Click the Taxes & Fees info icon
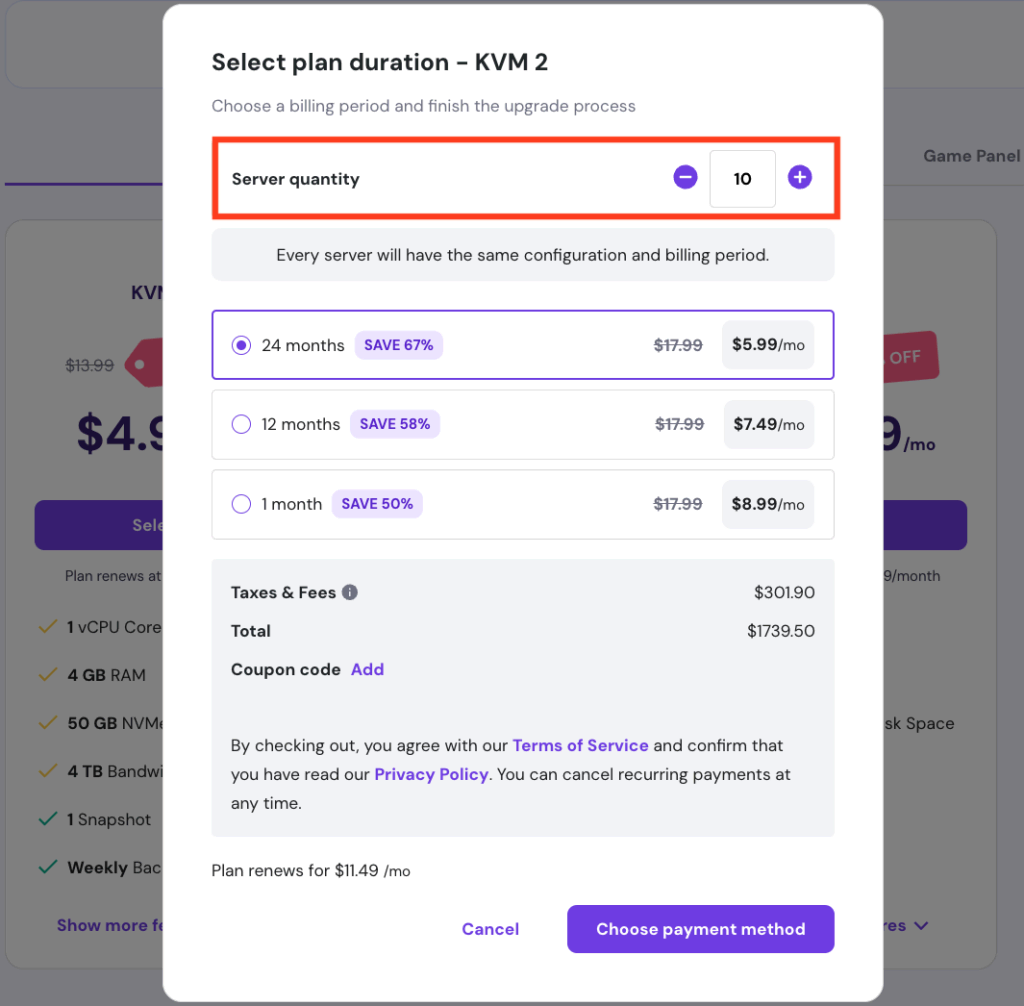Viewport: 1024px width, 1006px height. [350, 592]
